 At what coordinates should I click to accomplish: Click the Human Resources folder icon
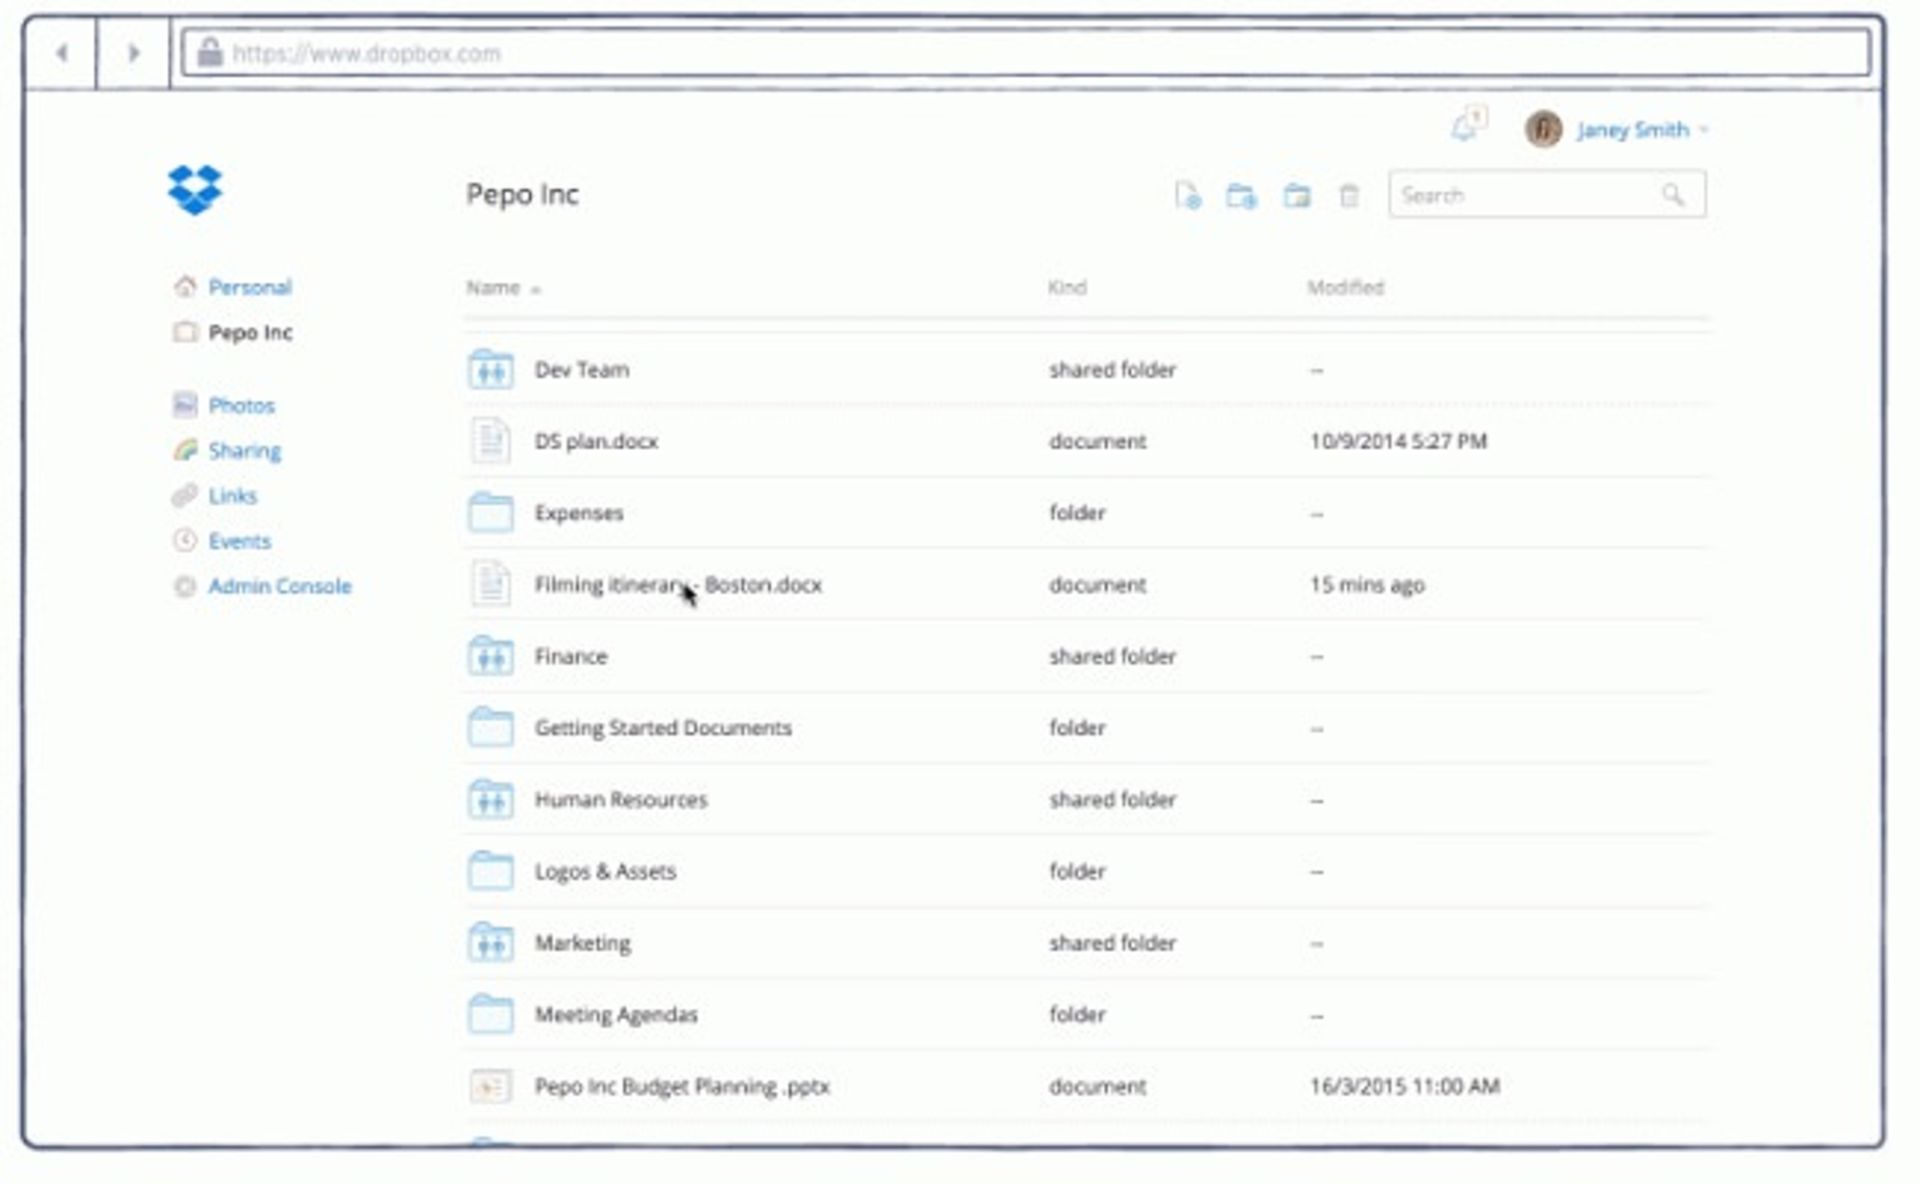pos(490,799)
